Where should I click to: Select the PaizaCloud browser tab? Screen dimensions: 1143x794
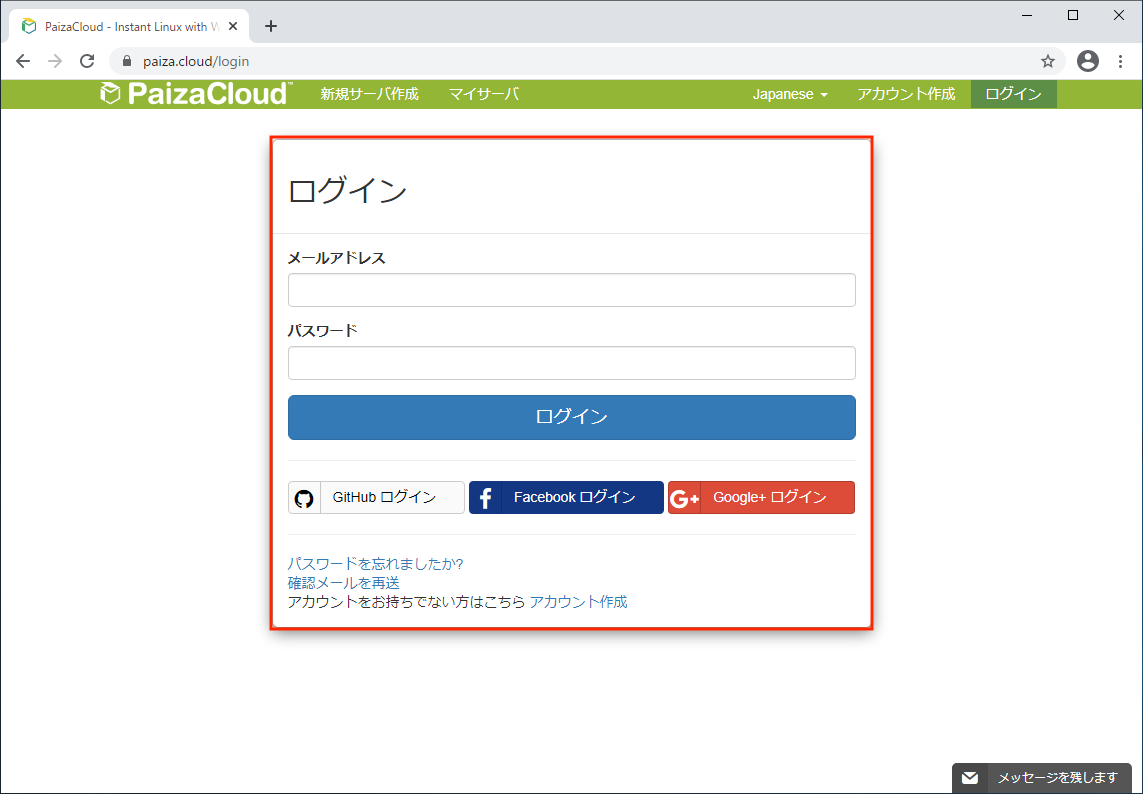click(130, 26)
